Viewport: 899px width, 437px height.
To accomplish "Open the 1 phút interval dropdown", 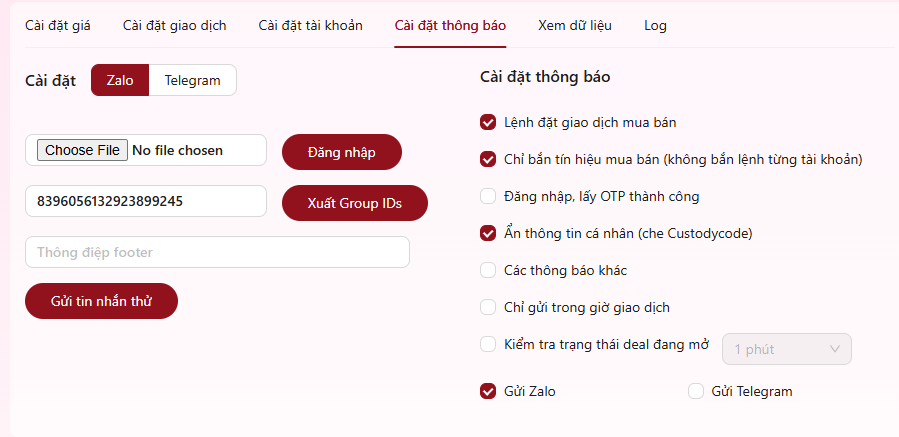I will [x=787, y=349].
